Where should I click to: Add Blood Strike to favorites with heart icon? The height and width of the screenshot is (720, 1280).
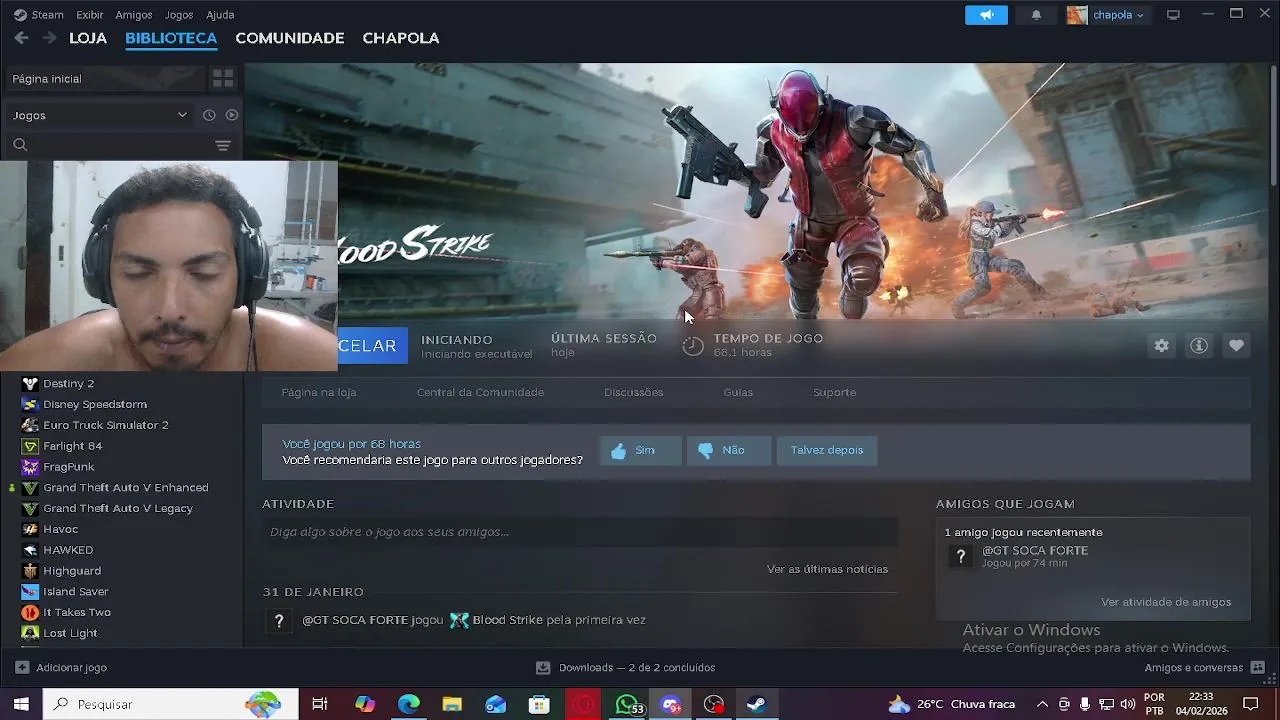point(1236,345)
